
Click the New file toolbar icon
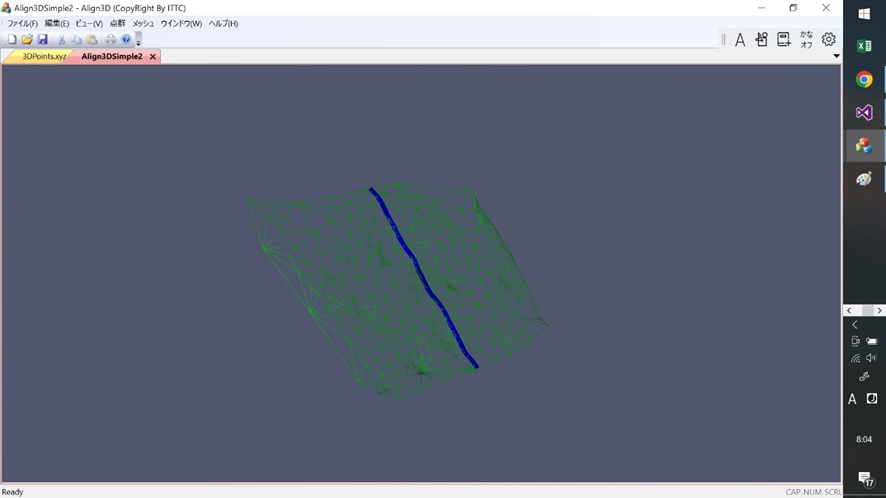pyautogui.click(x=12, y=40)
